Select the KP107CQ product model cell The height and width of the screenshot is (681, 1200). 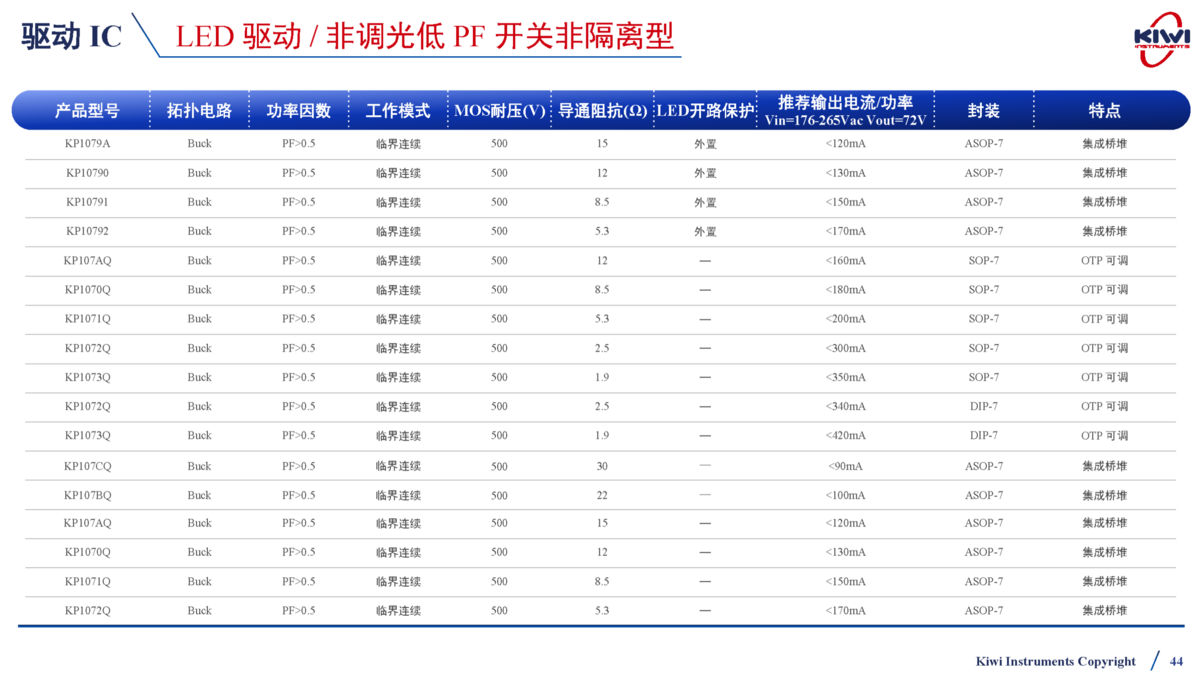[87, 466]
